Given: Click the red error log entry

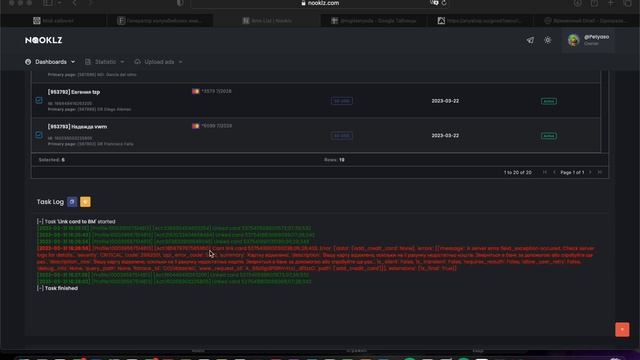Looking at the screenshot, I should (x=315, y=258).
